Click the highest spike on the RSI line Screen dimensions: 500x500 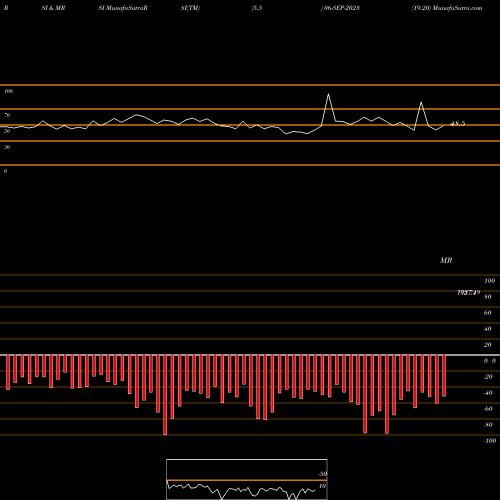click(329, 95)
